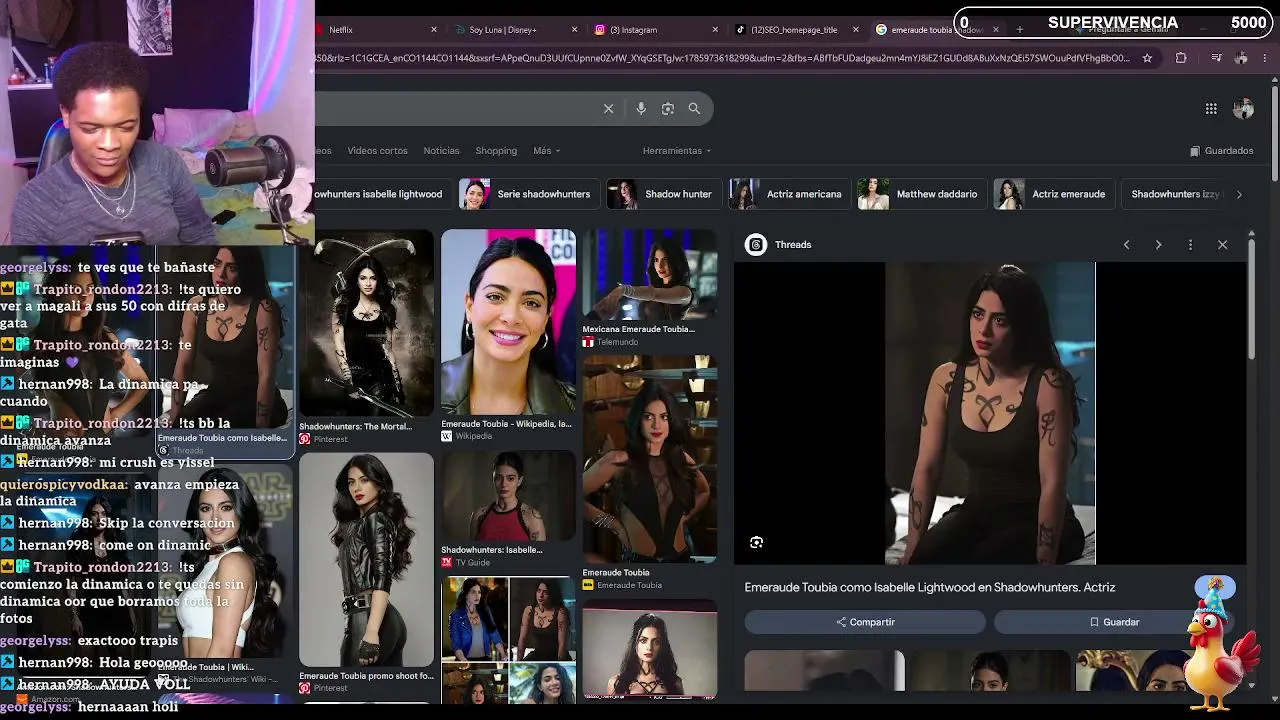Viewport: 1280px width, 720px height.
Task: Open a new browser tab
Action: [1019, 30]
